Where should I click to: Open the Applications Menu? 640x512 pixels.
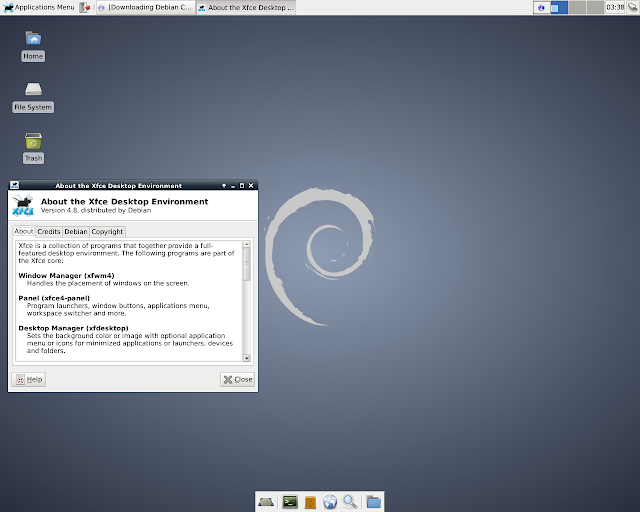coord(39,7)
